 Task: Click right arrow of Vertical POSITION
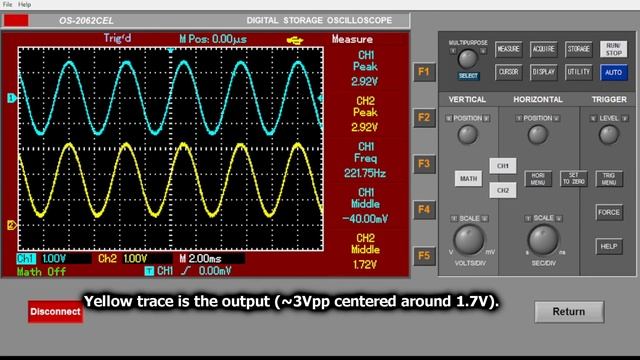[486, 118]
